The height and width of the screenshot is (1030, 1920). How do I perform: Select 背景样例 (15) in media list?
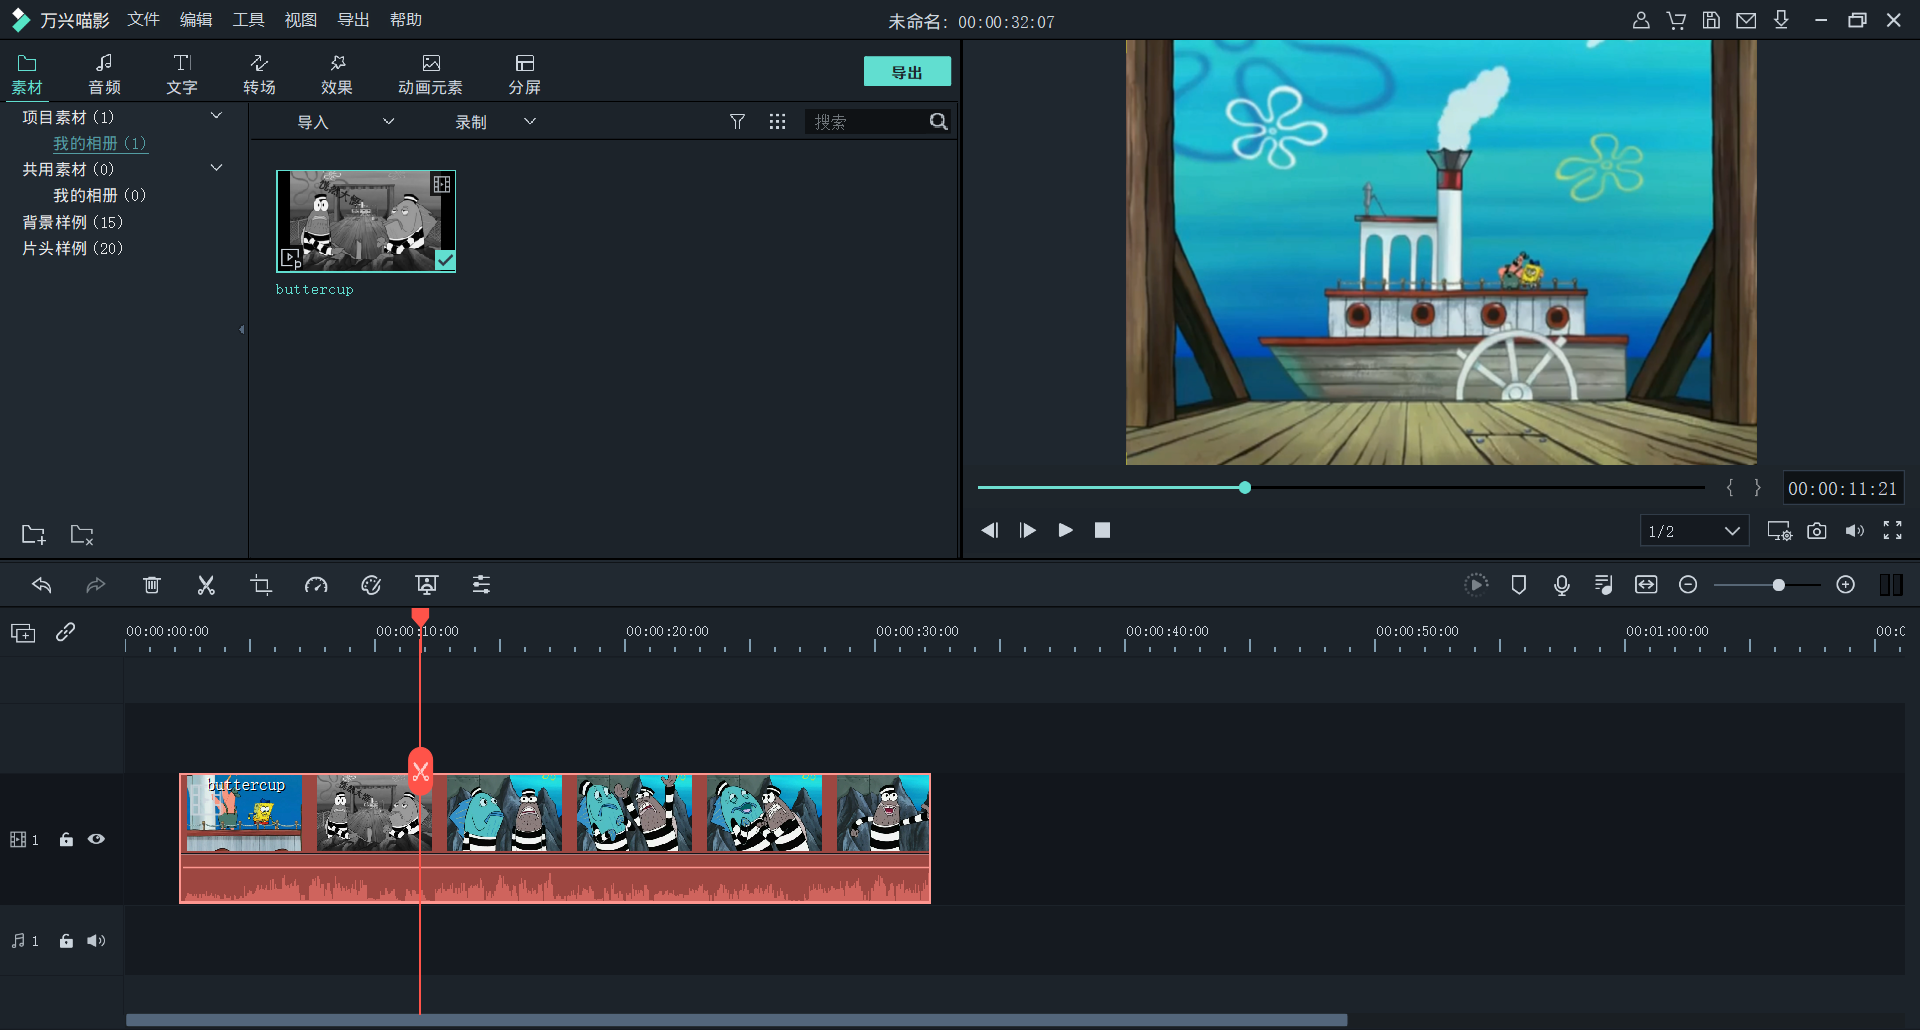[72, 222]
